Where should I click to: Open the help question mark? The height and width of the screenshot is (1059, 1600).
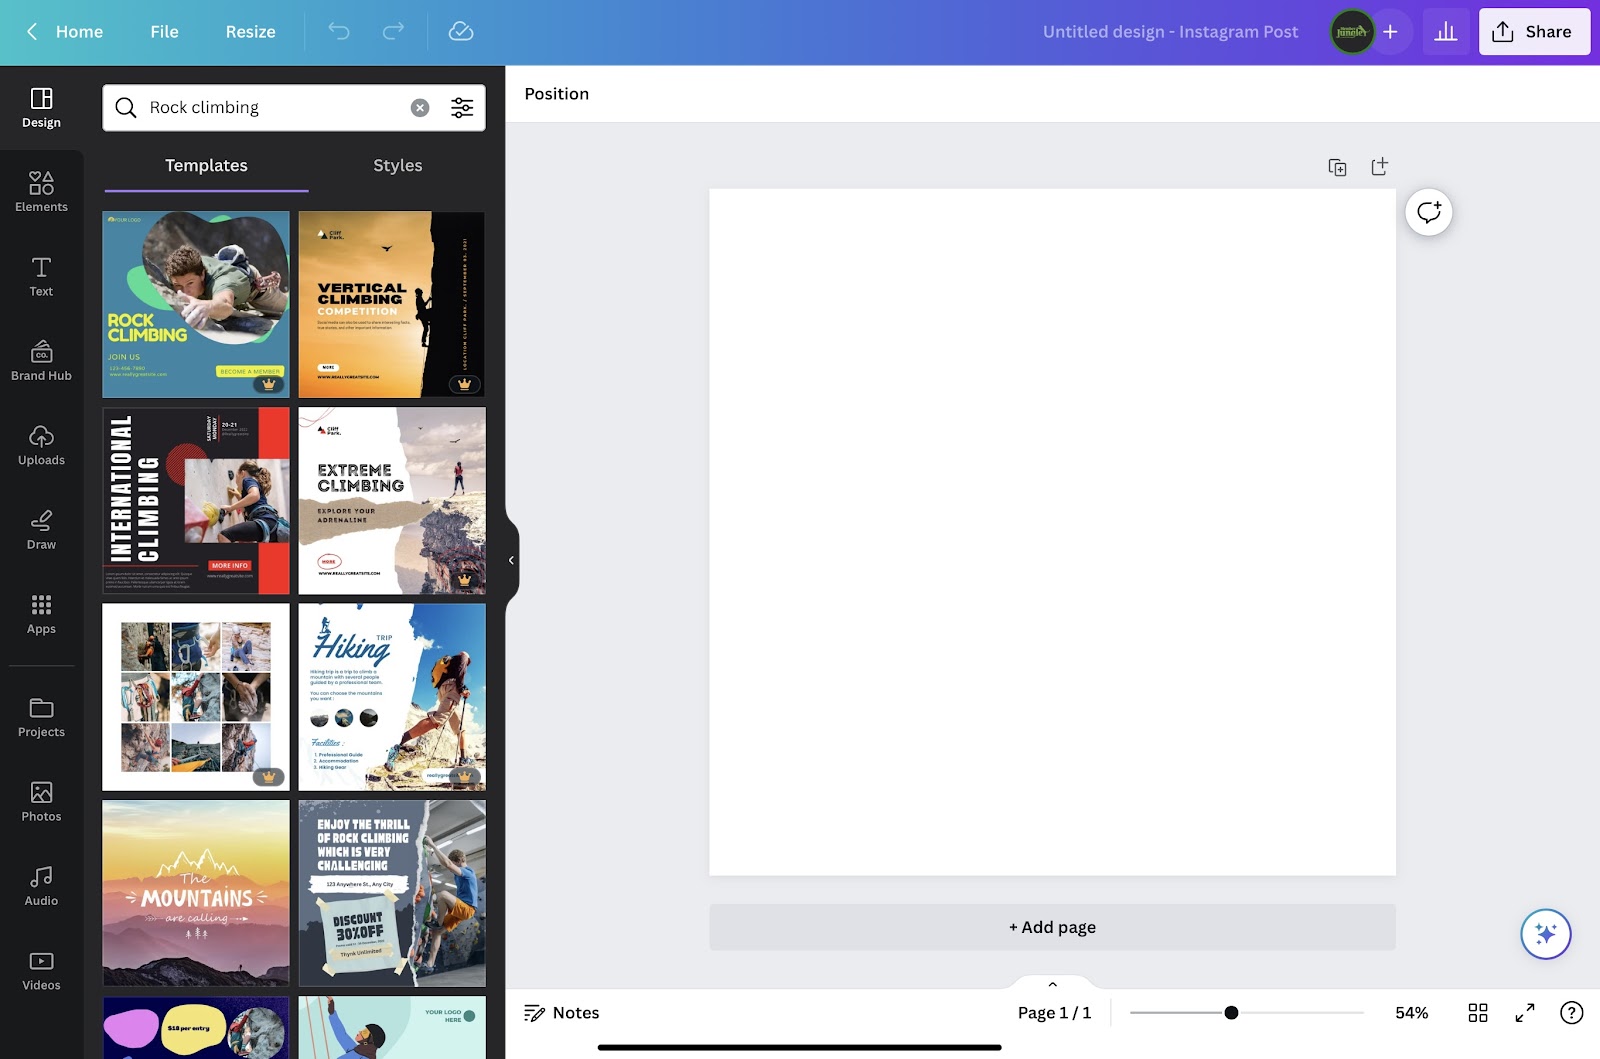coord(1572,1013)
